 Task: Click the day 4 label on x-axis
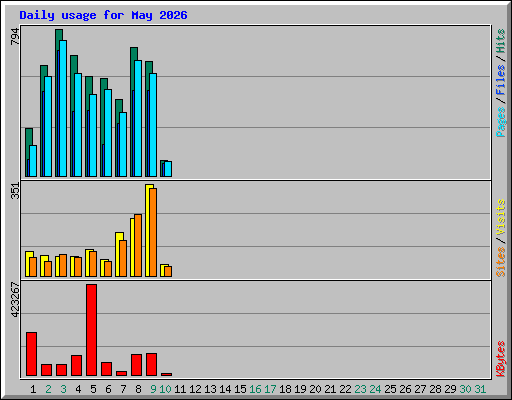(x=78, y=389)
